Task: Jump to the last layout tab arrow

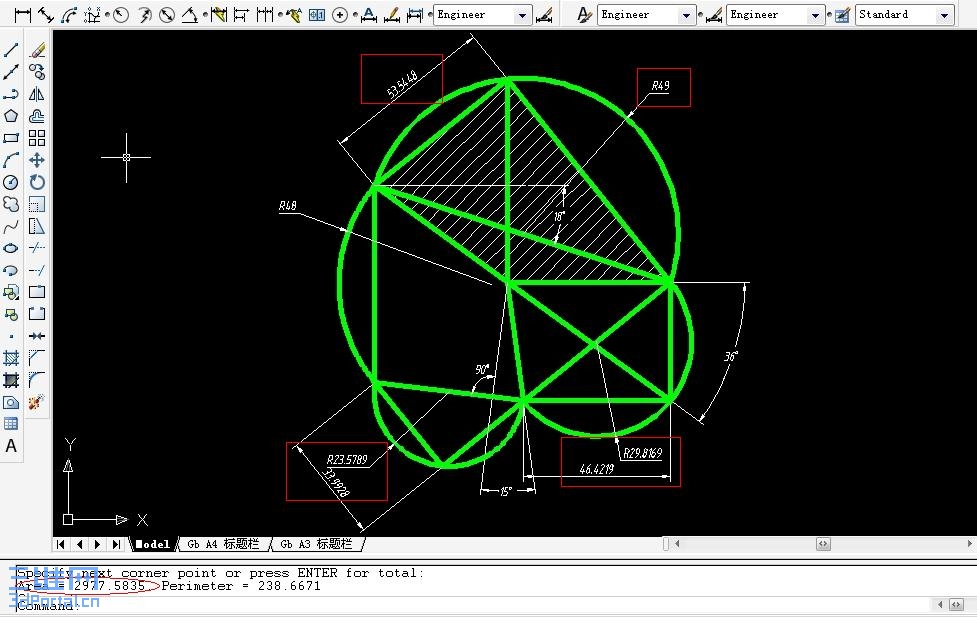Action: click(117, 544)
